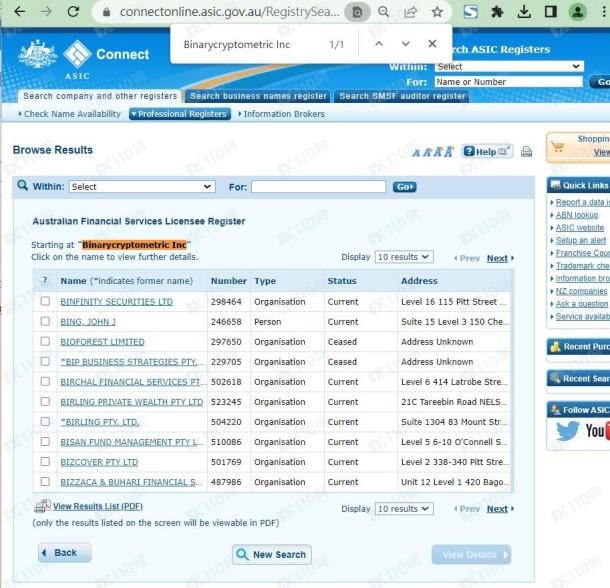Click the blue S extension icon
This screenshot has height=588, width=610.
pyautogui.click(x=471, y=12)
